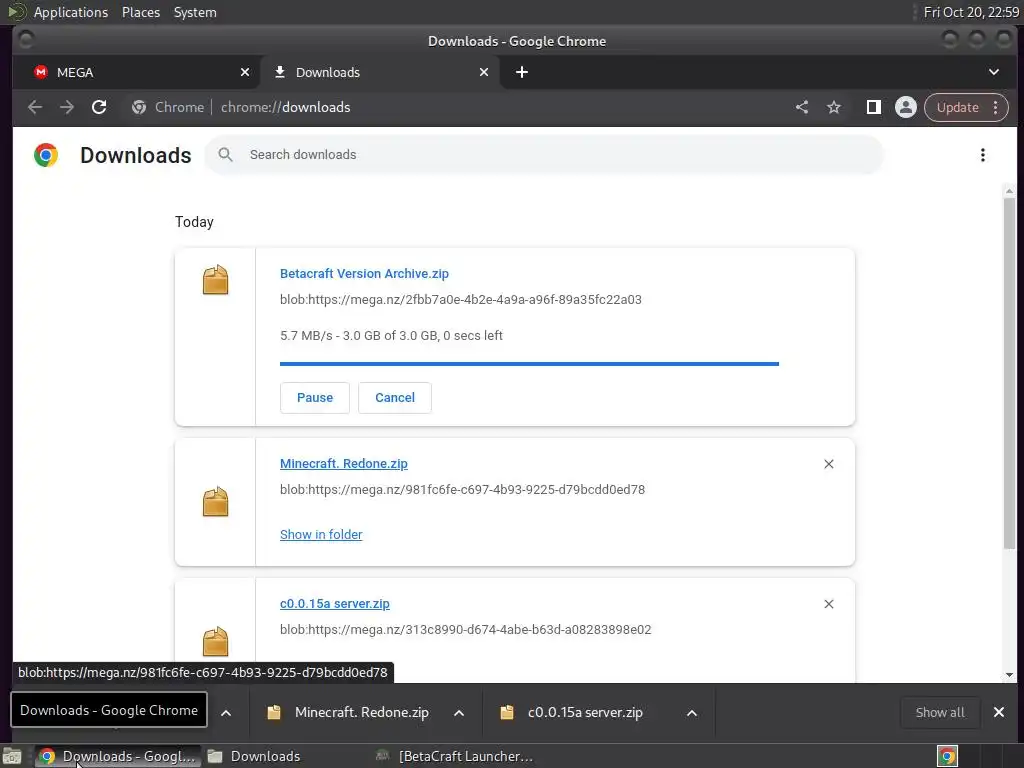Viewport: 1024px width, 768px height.
Task: Pause the Betacraft download
Action: 315,398
